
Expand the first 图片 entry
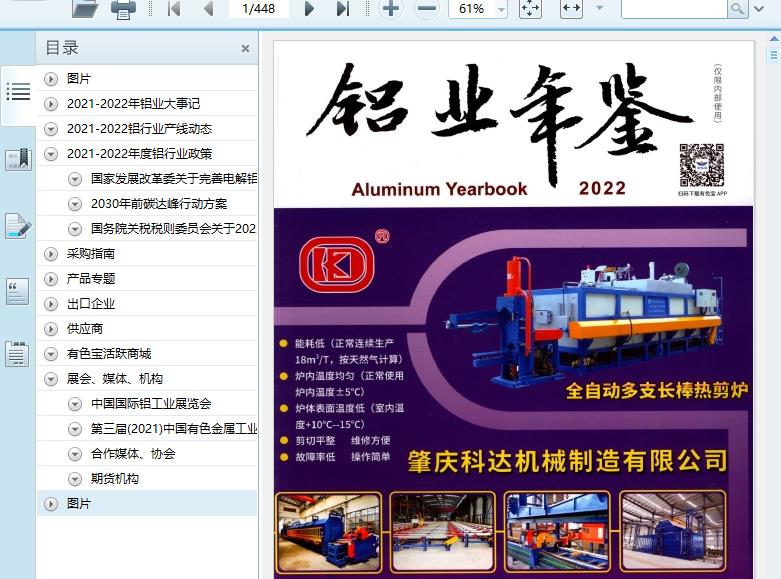point(51,79)
